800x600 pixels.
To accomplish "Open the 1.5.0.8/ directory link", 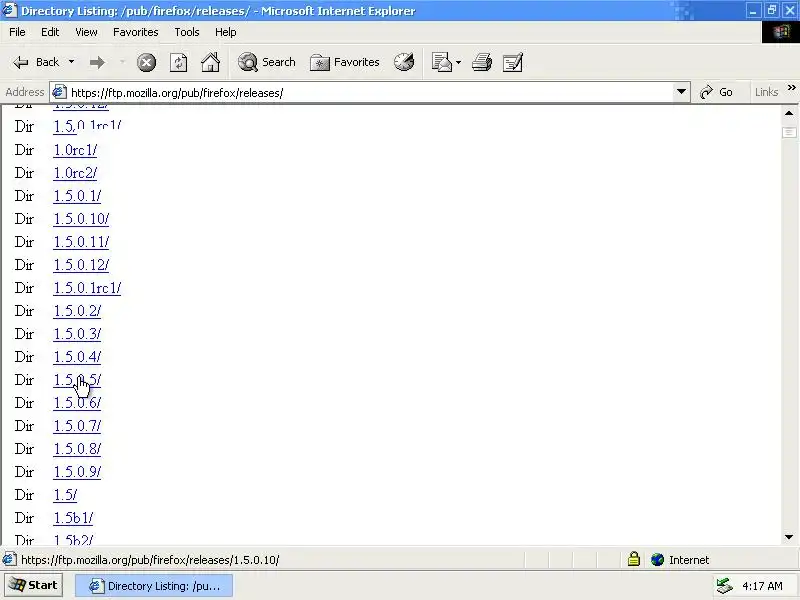I will pyautogui.click(x=77, y=449).
